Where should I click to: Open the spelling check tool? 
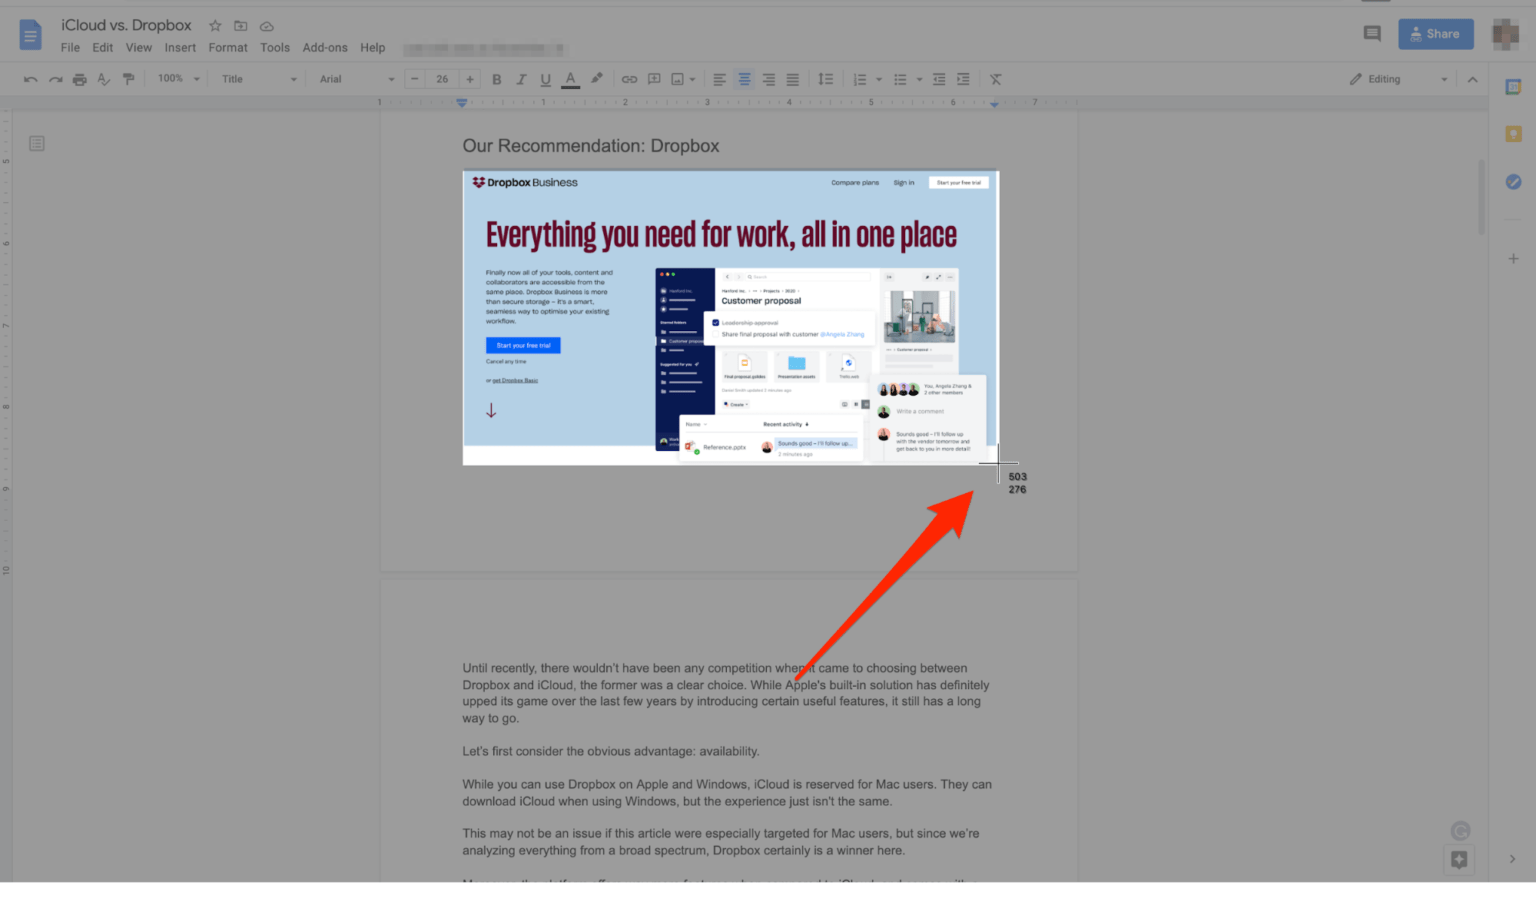click(103, 79)
